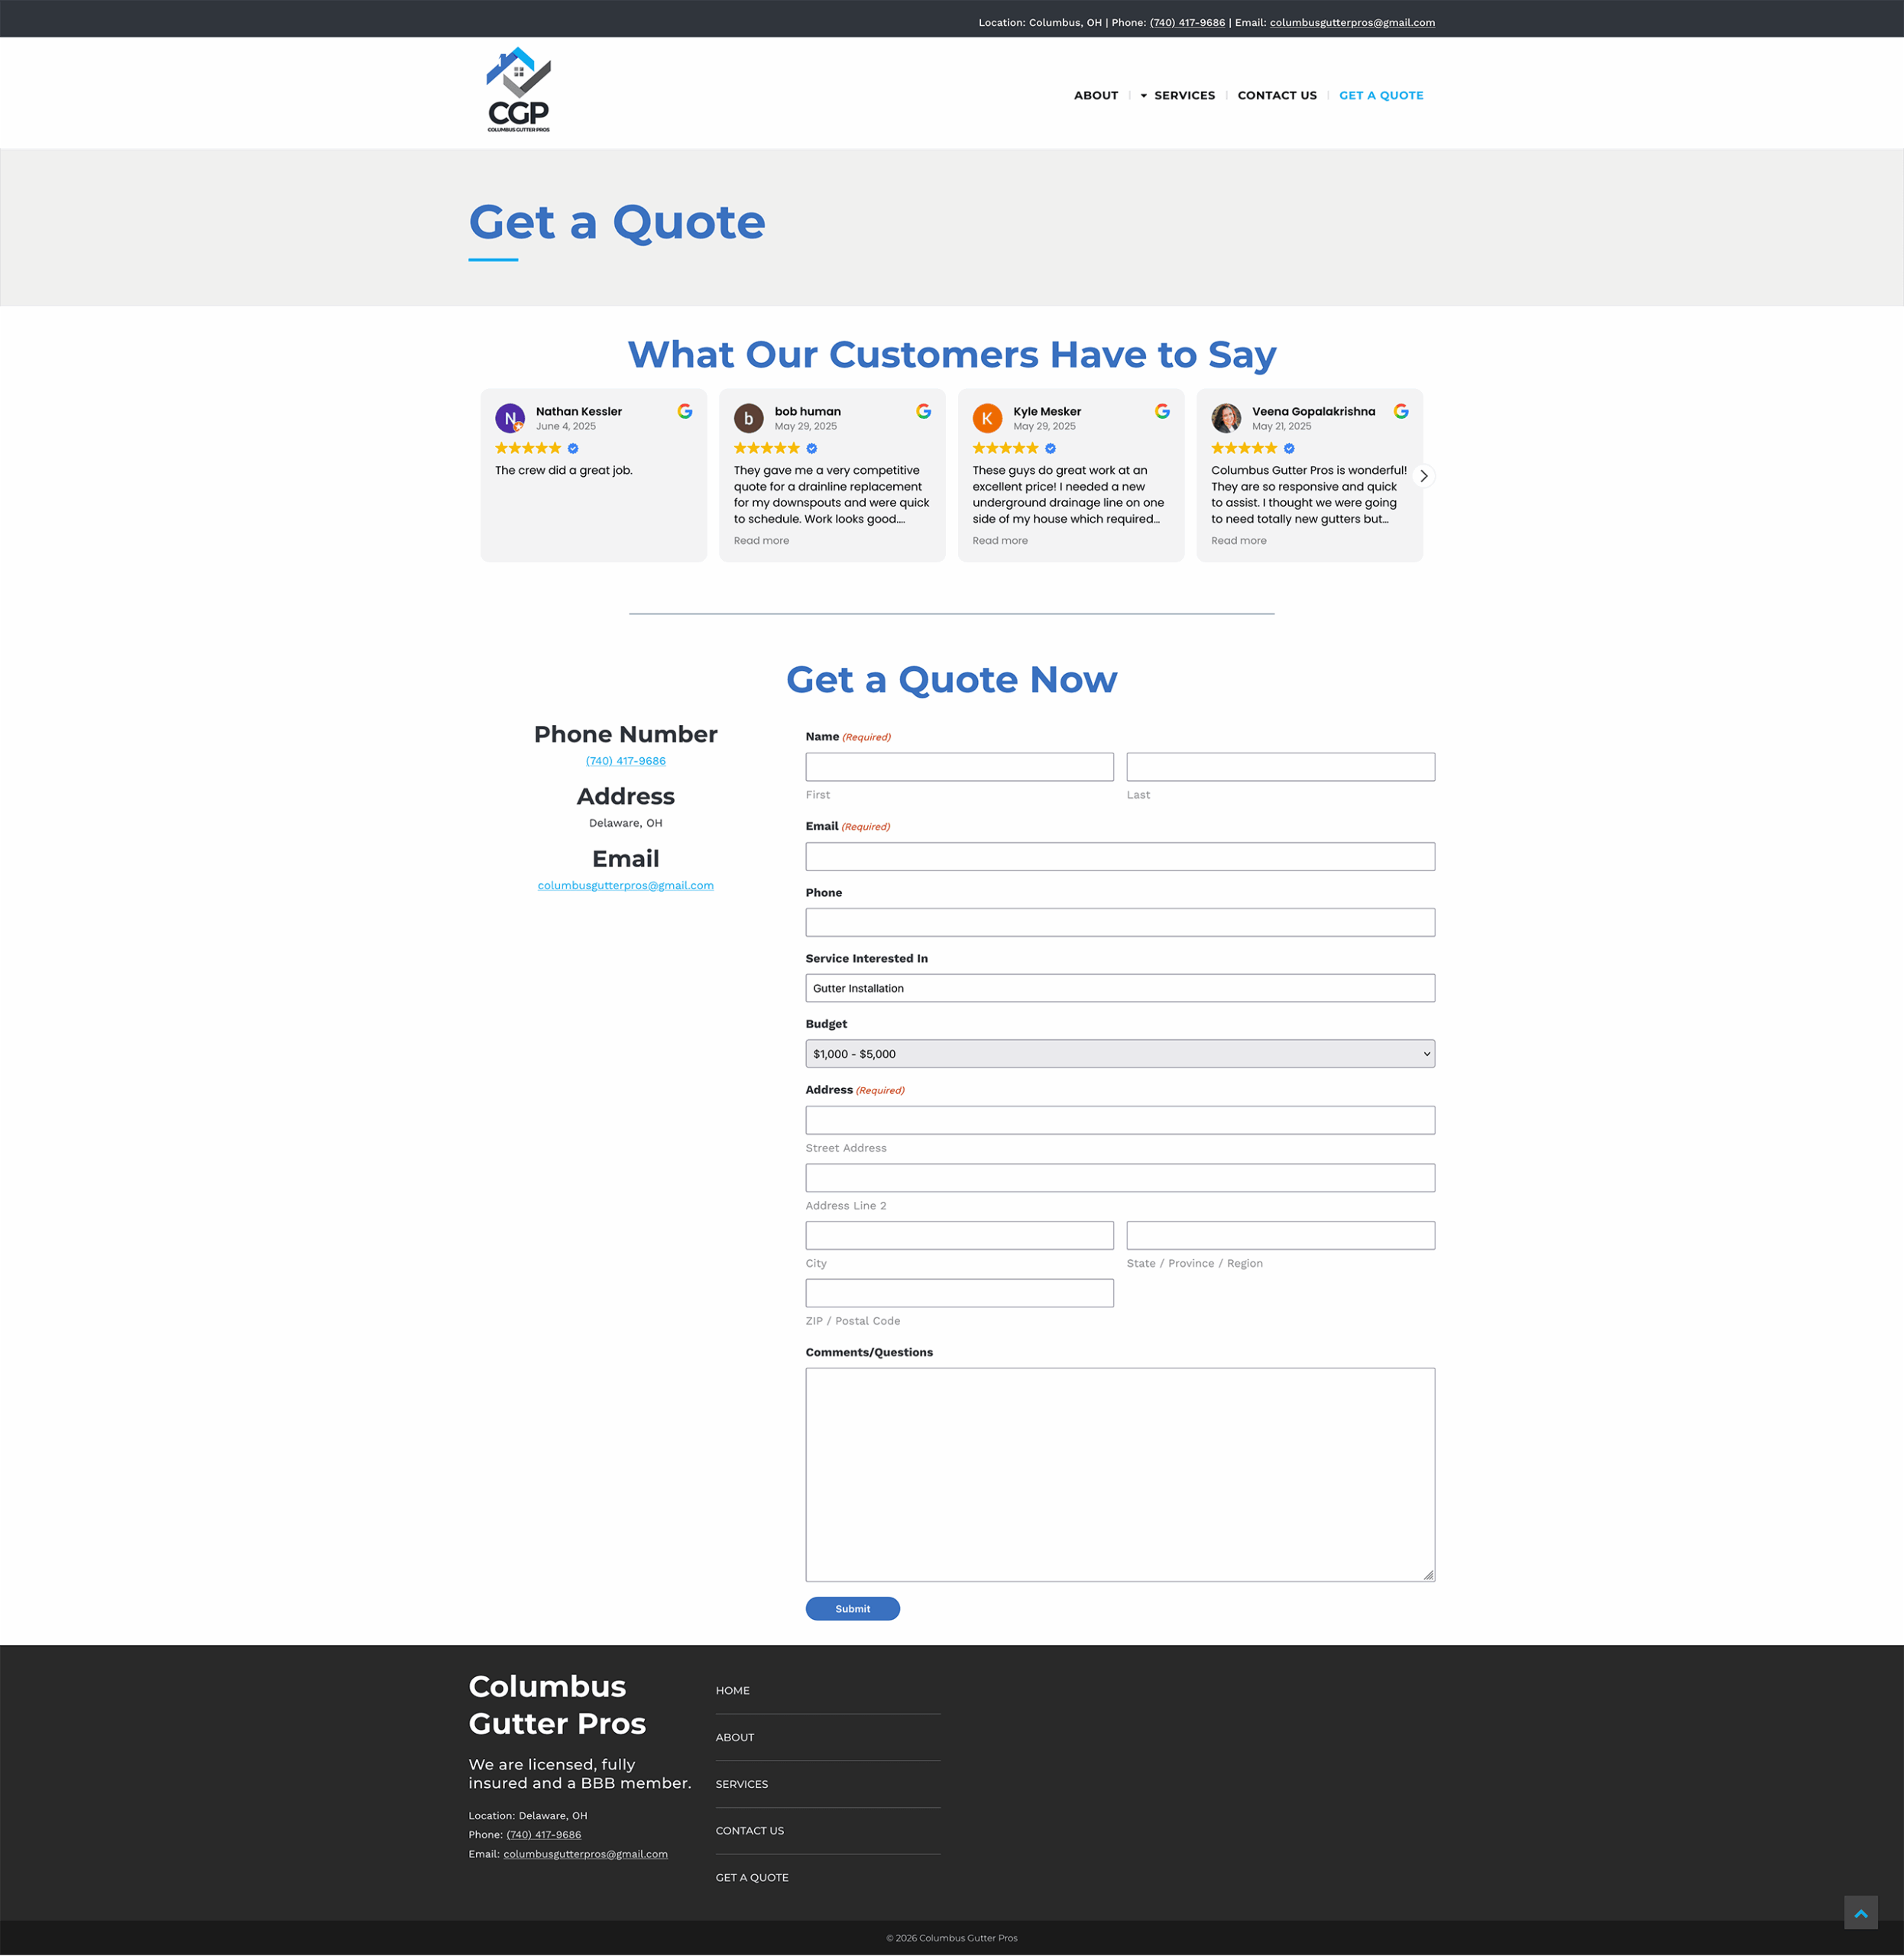Open Services link in footer
This screenshot has height=1956, width=1904.
(x=742, y=1784)
